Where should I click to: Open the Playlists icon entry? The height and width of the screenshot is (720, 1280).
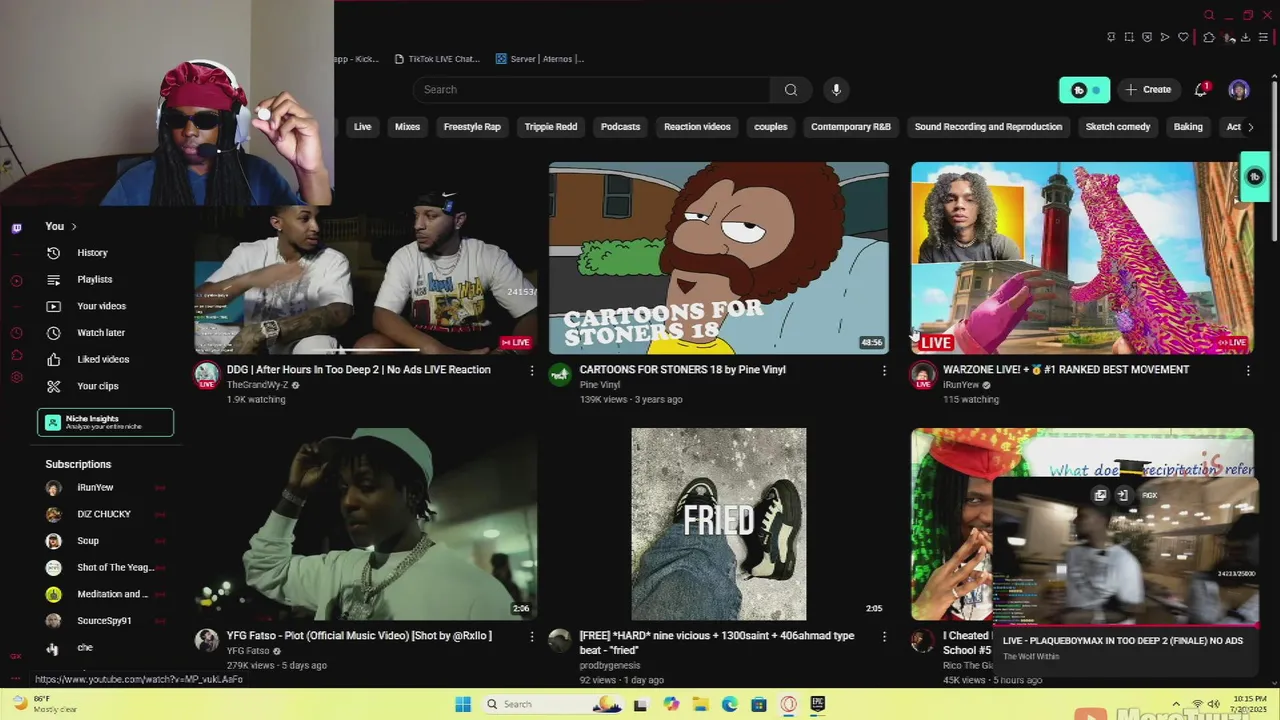pos(54,280)
